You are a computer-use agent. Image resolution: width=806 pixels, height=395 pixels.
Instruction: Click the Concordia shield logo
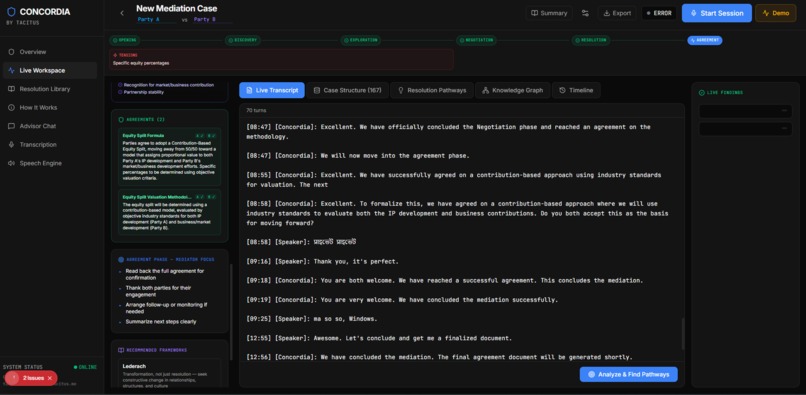[11, 11]
